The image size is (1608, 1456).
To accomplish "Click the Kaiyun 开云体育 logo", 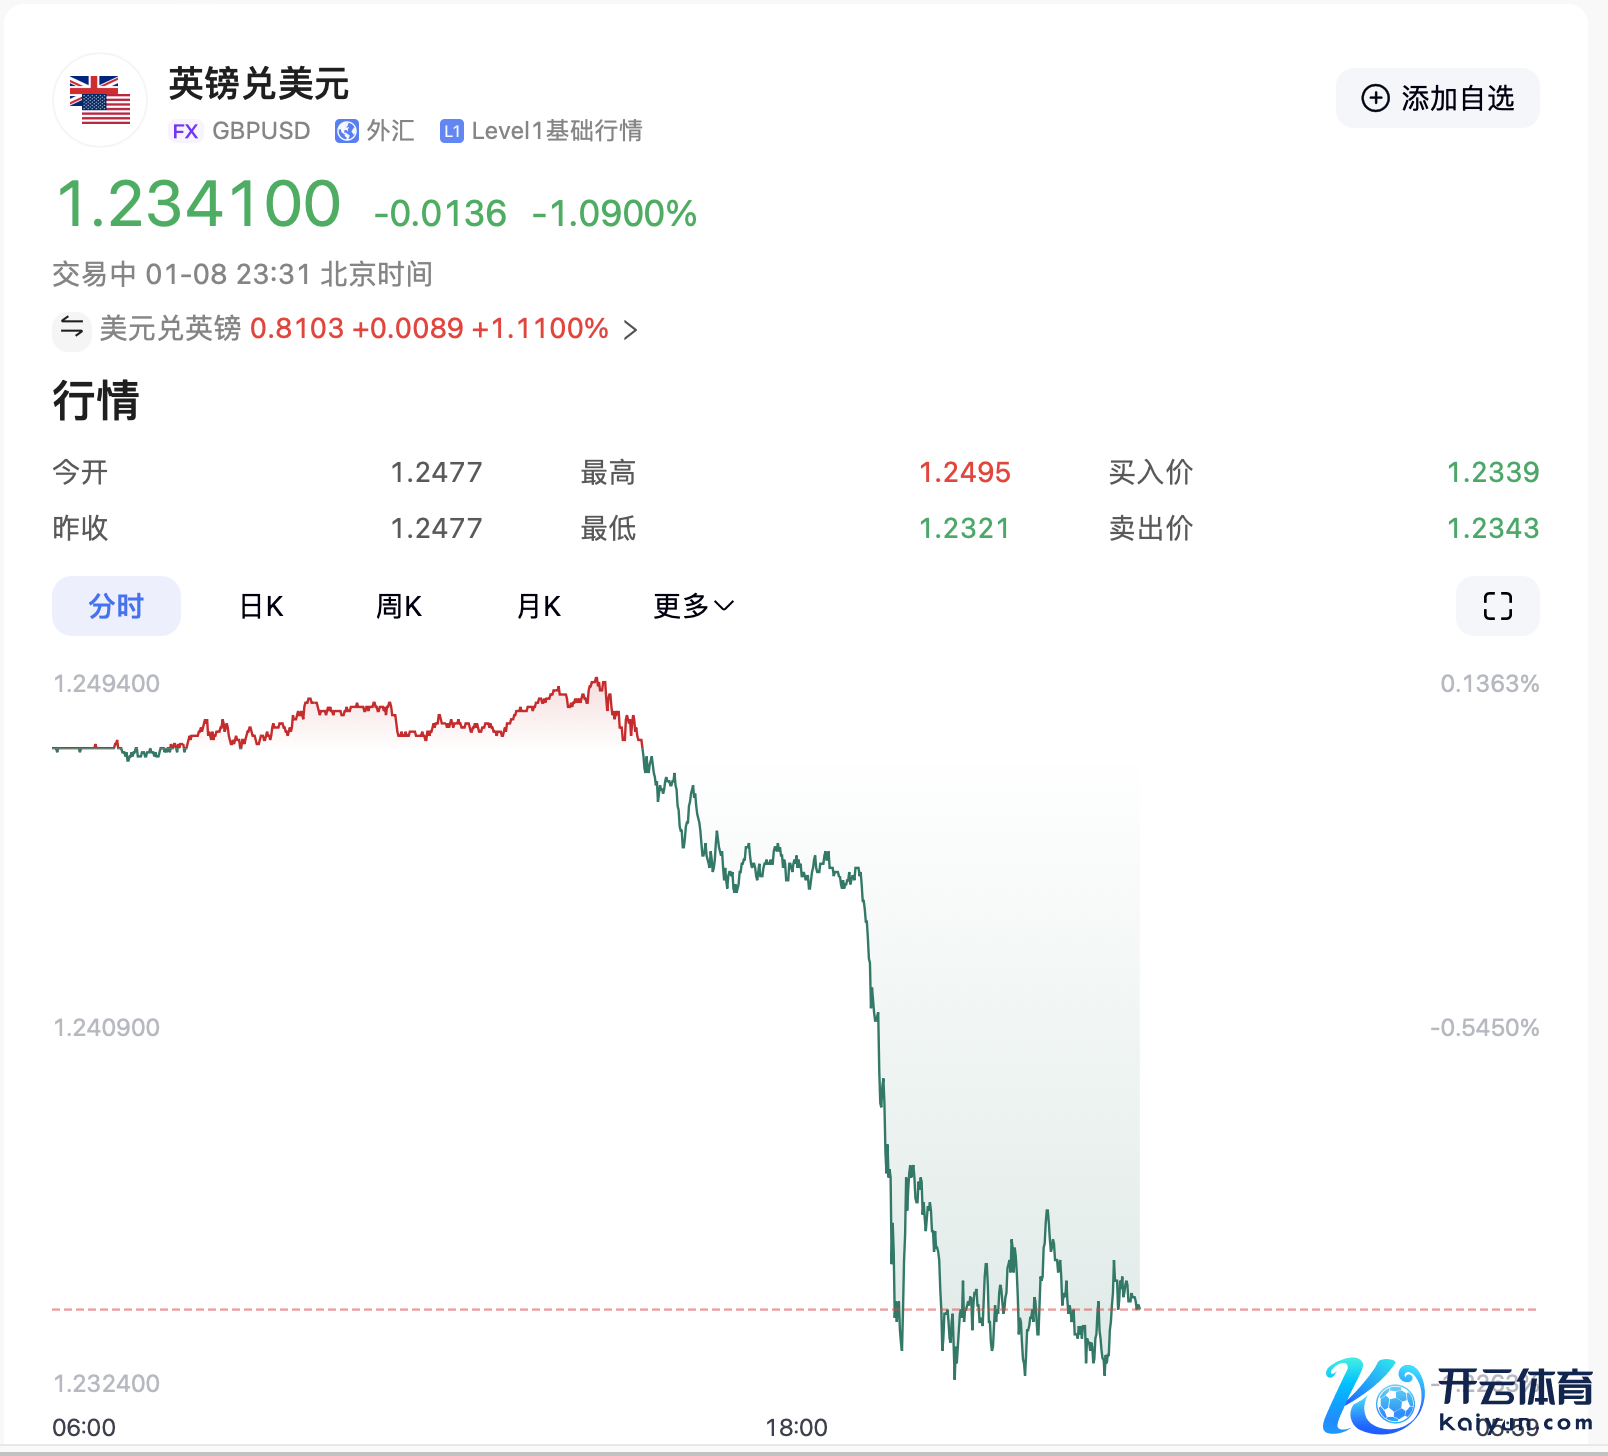I will (1458, 1396).
